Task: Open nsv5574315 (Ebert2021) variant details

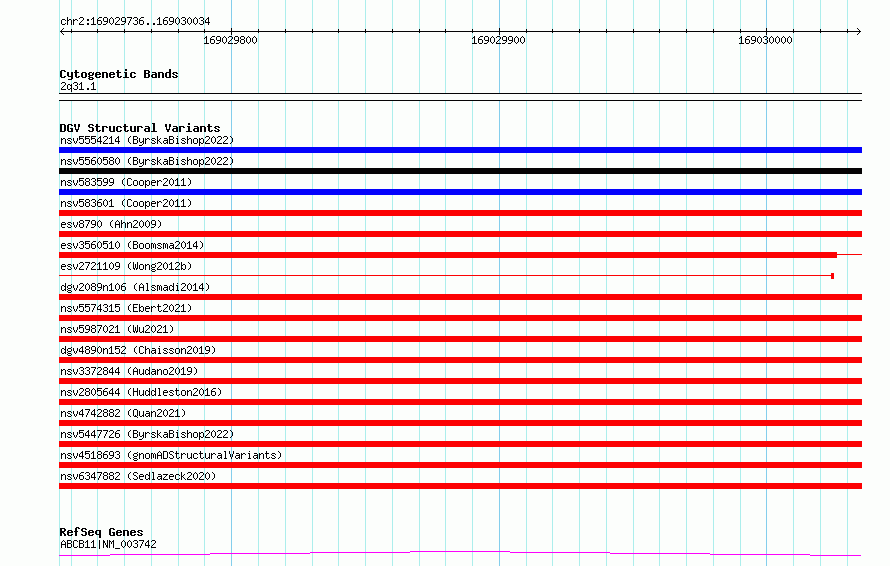Action: [126, 308]
